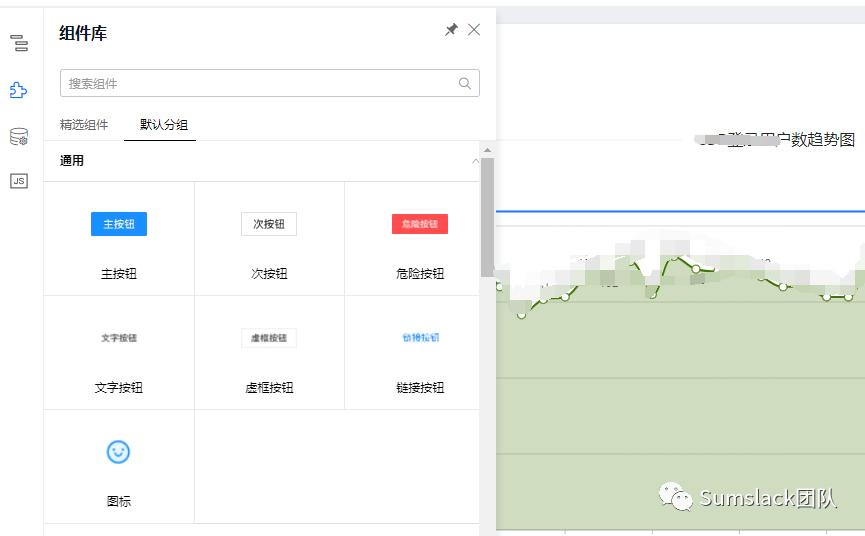Pin the 组件库 panel

click(451, 30)
